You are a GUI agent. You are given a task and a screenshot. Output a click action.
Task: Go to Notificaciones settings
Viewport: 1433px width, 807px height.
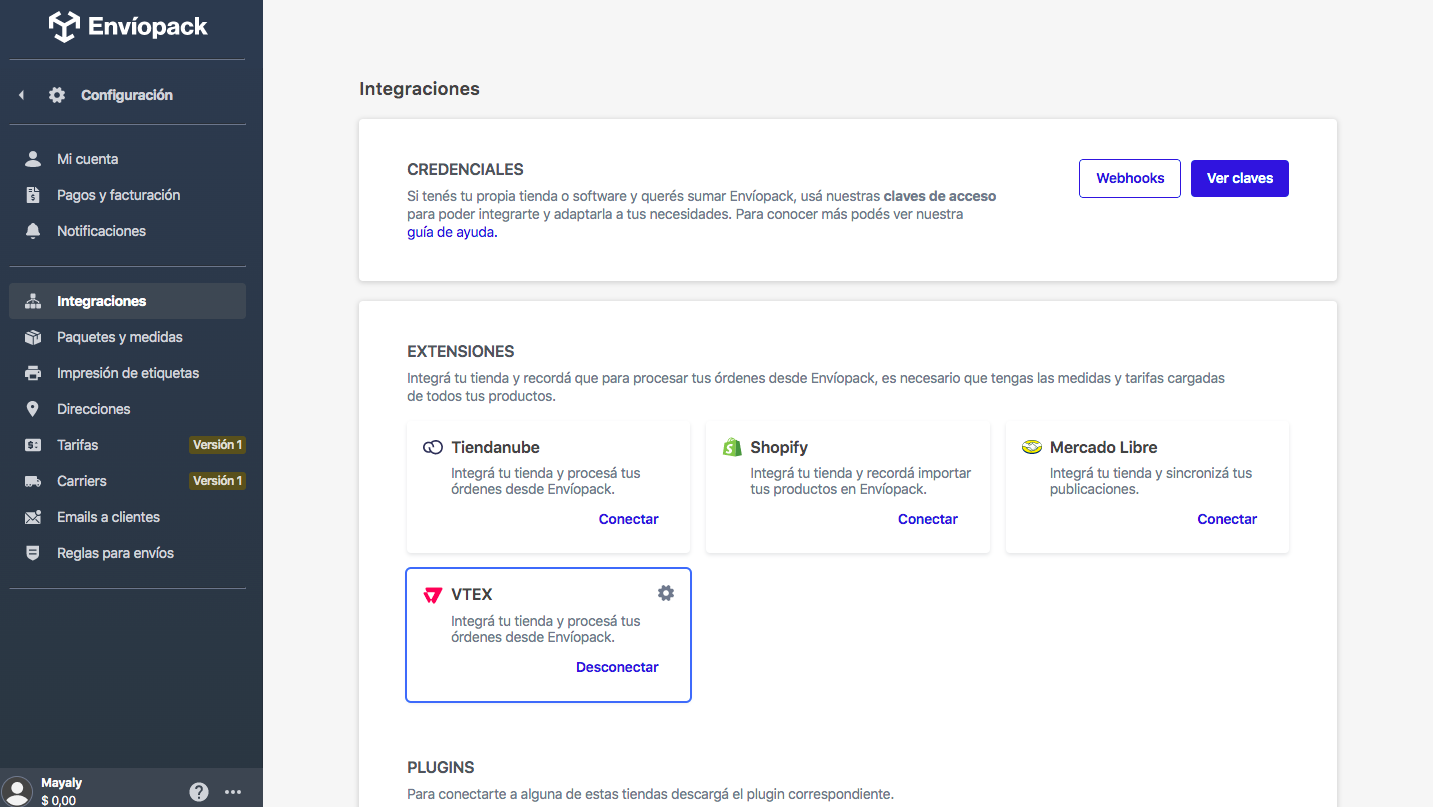point(128,231)
